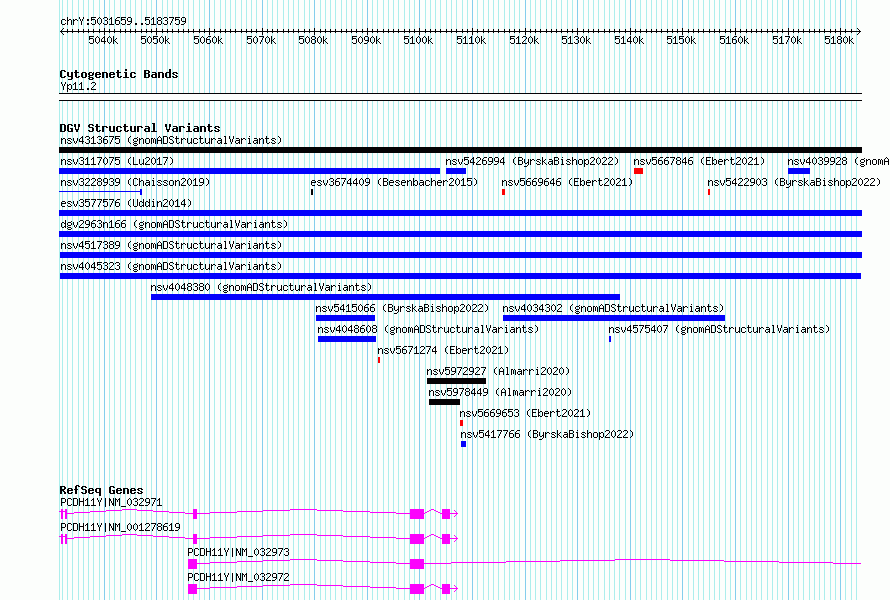Select the nsv3117075 (Lu2017) blue bar
The image size is (890, 600).
point(250,171)
